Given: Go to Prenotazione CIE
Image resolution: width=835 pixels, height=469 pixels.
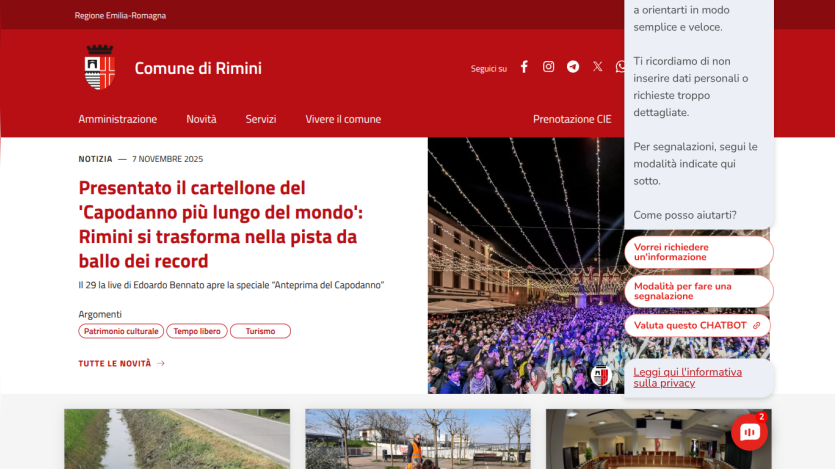Looking at the screenshot, I should click(572, 119).
